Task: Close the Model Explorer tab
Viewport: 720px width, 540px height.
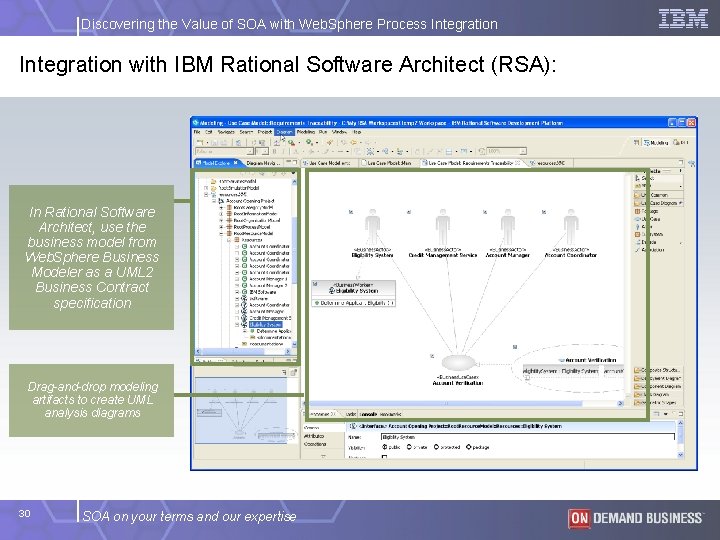Action: pos(236,163)
